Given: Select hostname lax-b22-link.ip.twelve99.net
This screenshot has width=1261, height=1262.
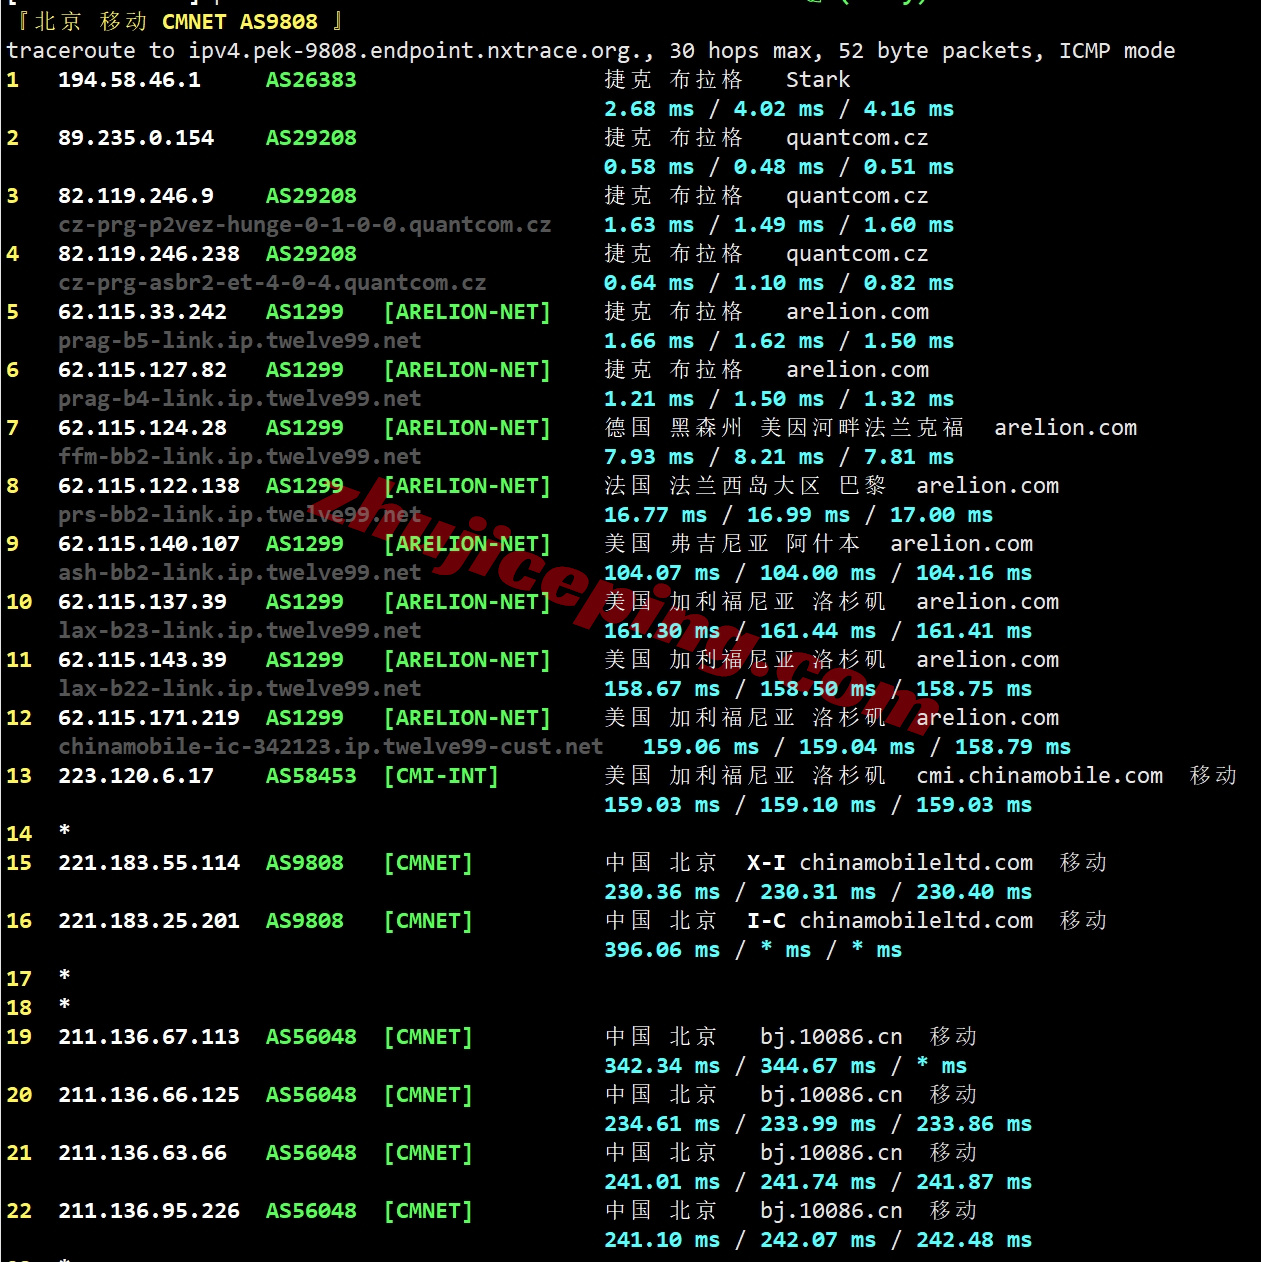Looking at the screenshot, I should click(240, 689).
